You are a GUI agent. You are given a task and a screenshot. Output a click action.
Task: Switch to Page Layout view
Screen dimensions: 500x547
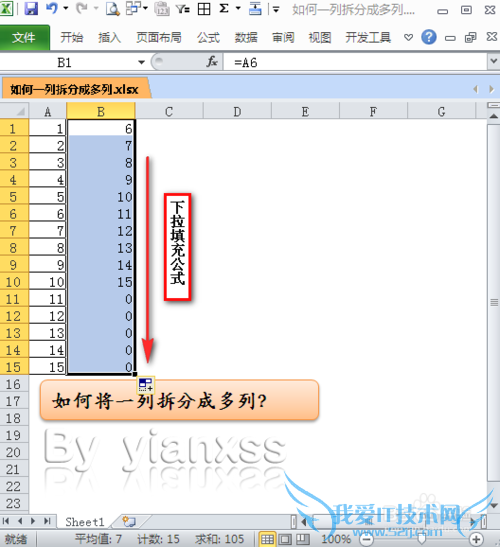[285, 539]
